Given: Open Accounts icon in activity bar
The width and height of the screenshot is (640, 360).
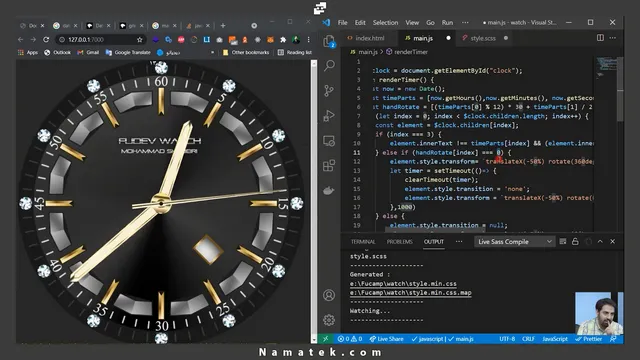Looking at the screenshot, I should pyautogui.click(x=329, y=295).
